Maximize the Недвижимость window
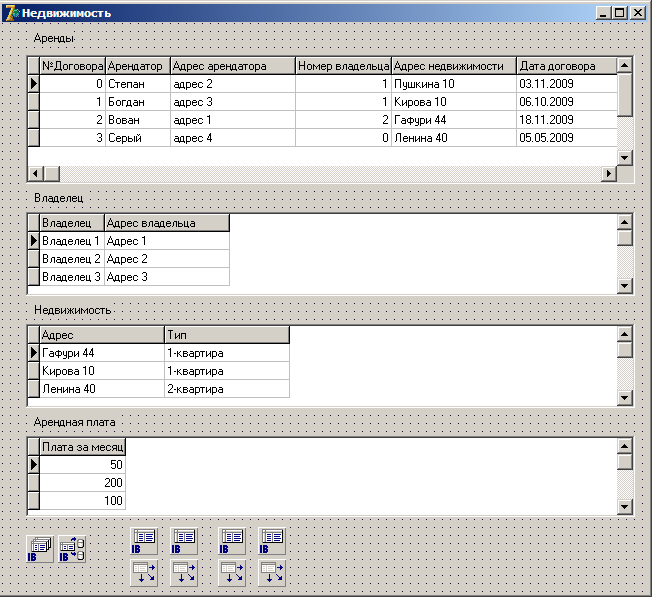 point(620,13)
